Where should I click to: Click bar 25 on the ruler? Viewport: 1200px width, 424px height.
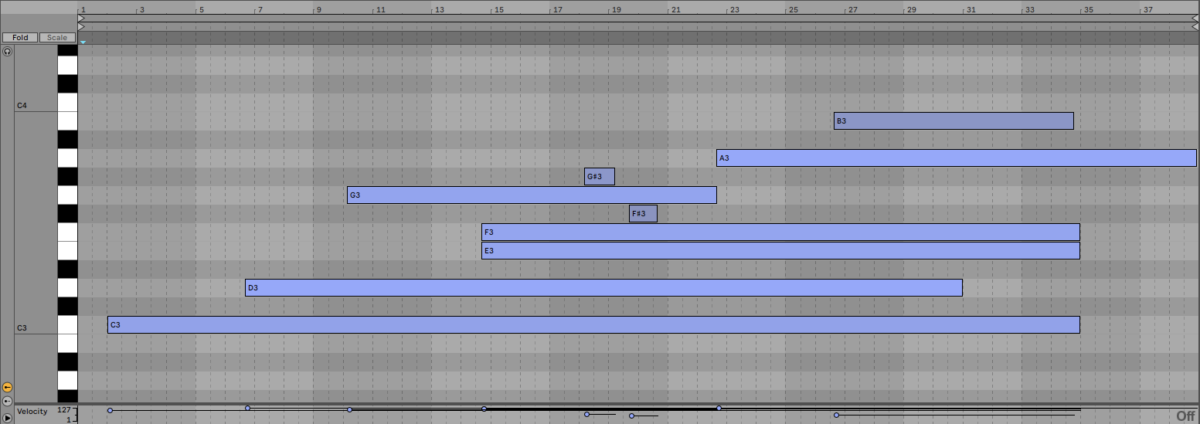coord(794,9)
